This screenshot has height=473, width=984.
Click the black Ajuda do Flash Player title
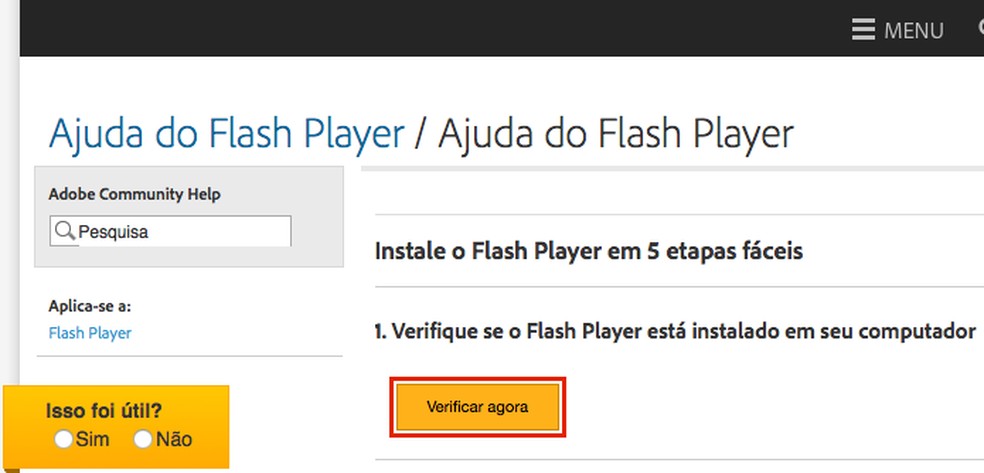click(616, 133)
